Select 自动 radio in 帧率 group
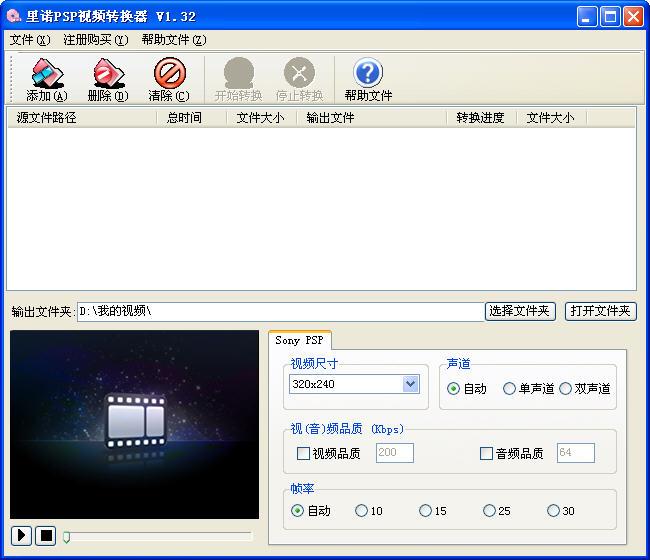The image size is (650, 560). (297, 511)
